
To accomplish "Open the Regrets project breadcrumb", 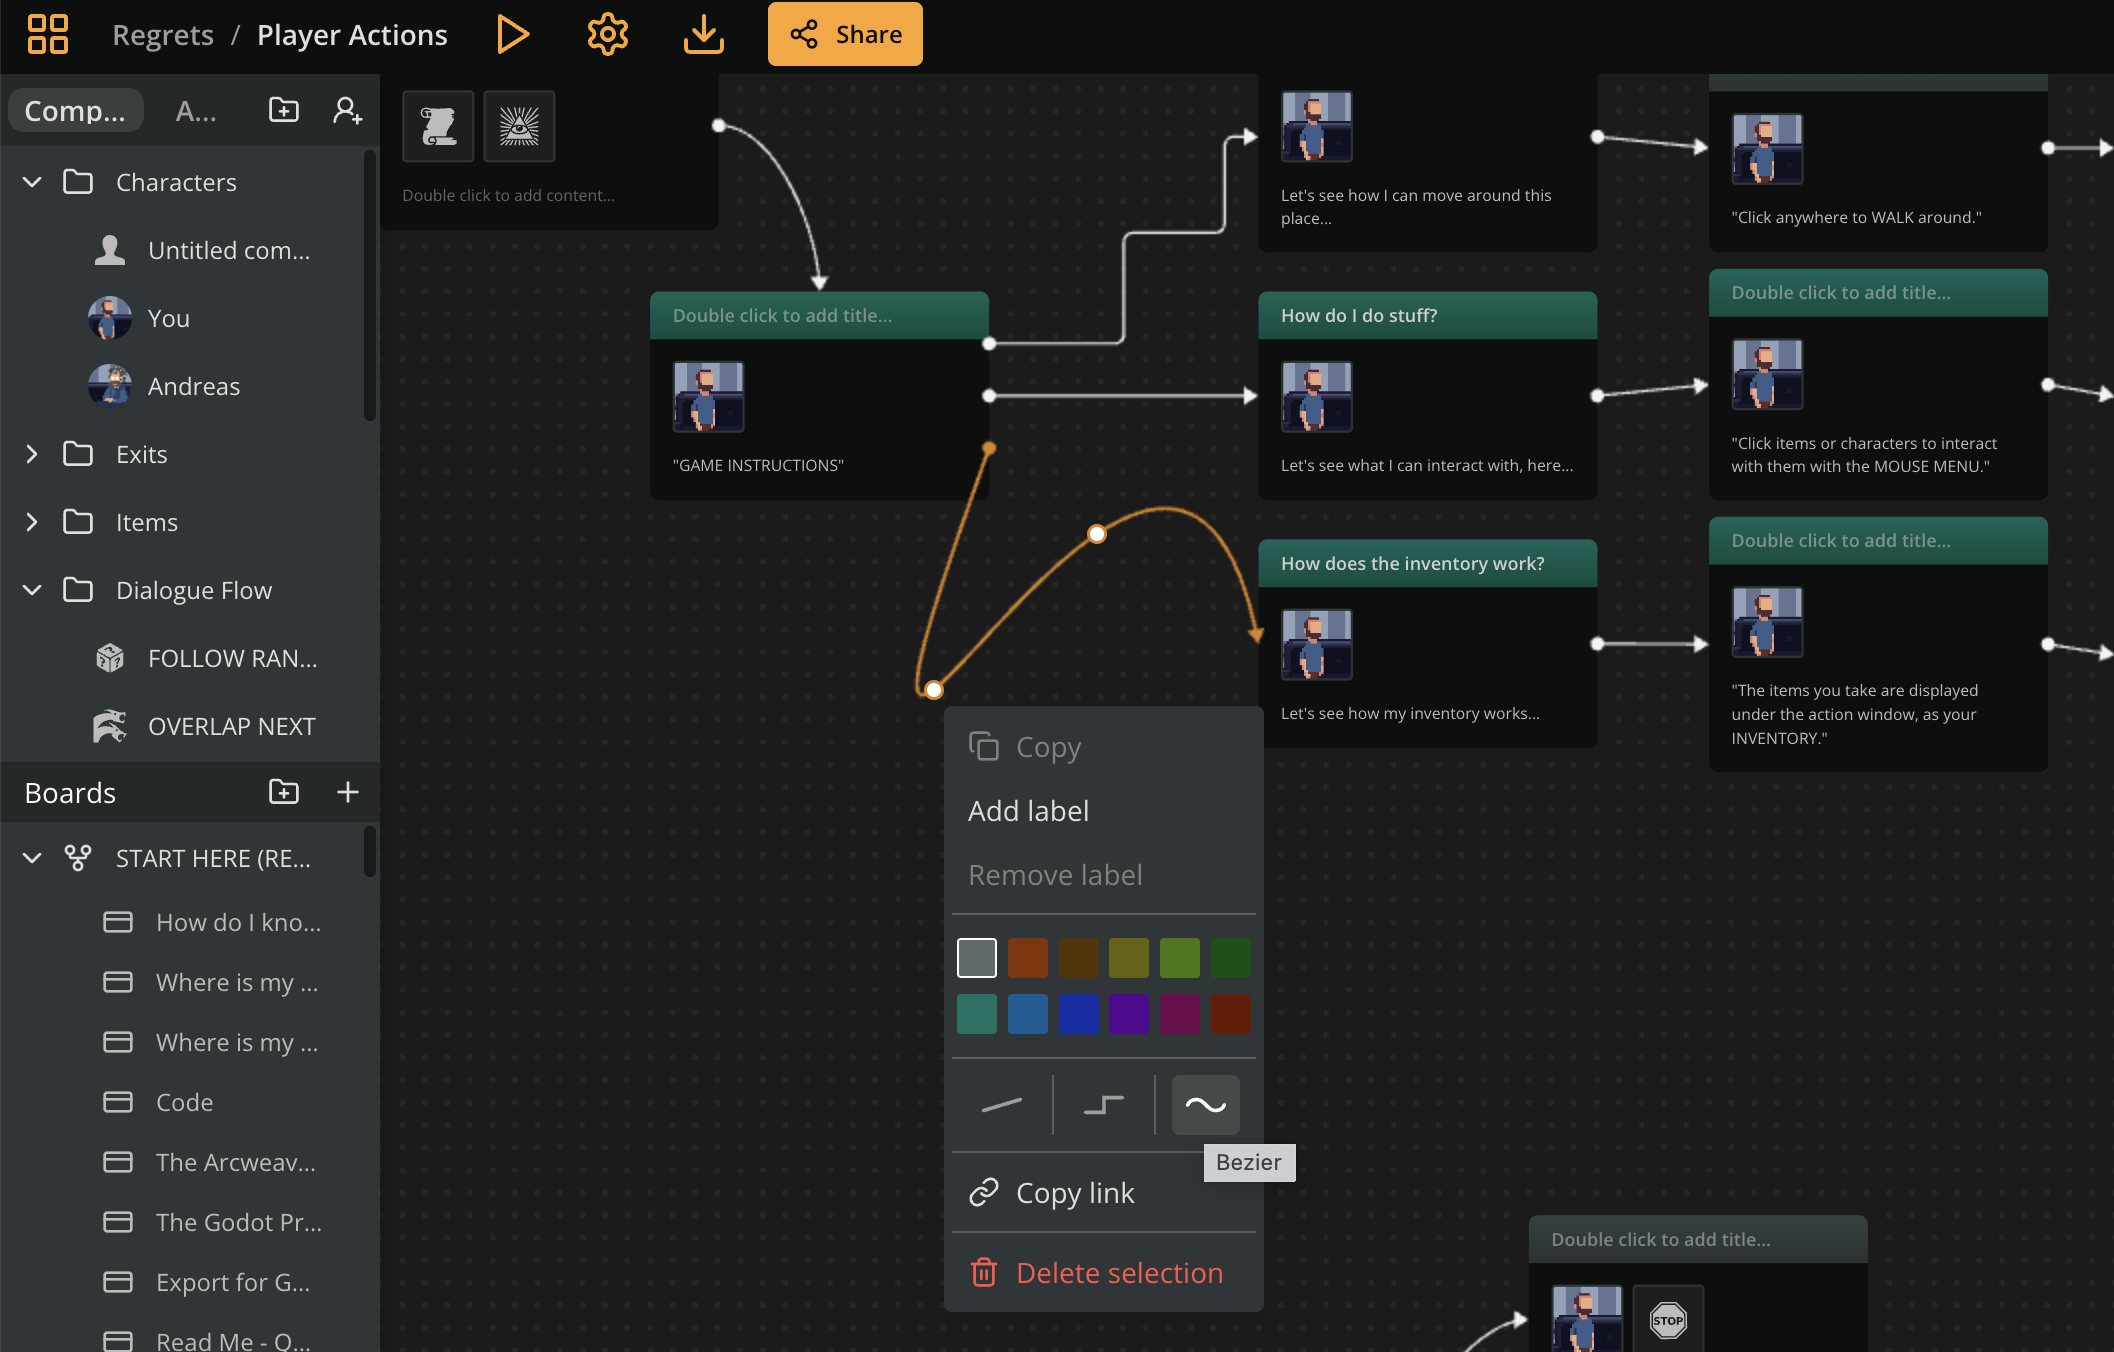I will [x=163, y=34].
